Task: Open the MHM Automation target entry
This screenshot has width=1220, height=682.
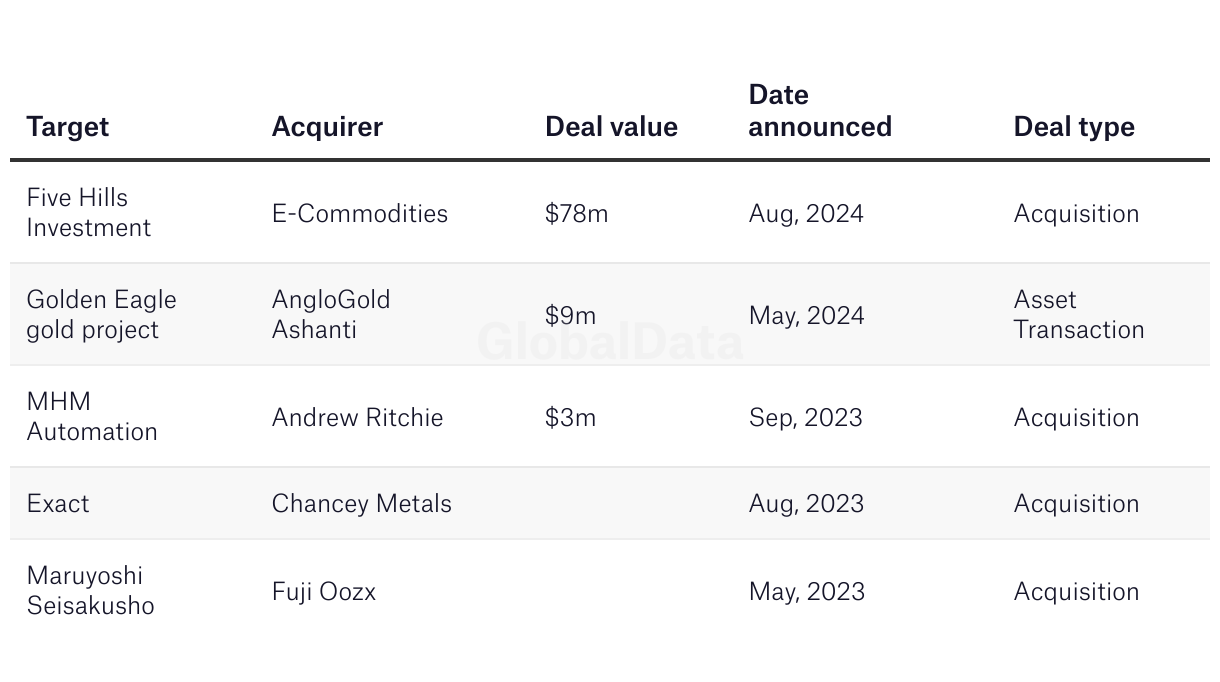Action: (92, 417)
